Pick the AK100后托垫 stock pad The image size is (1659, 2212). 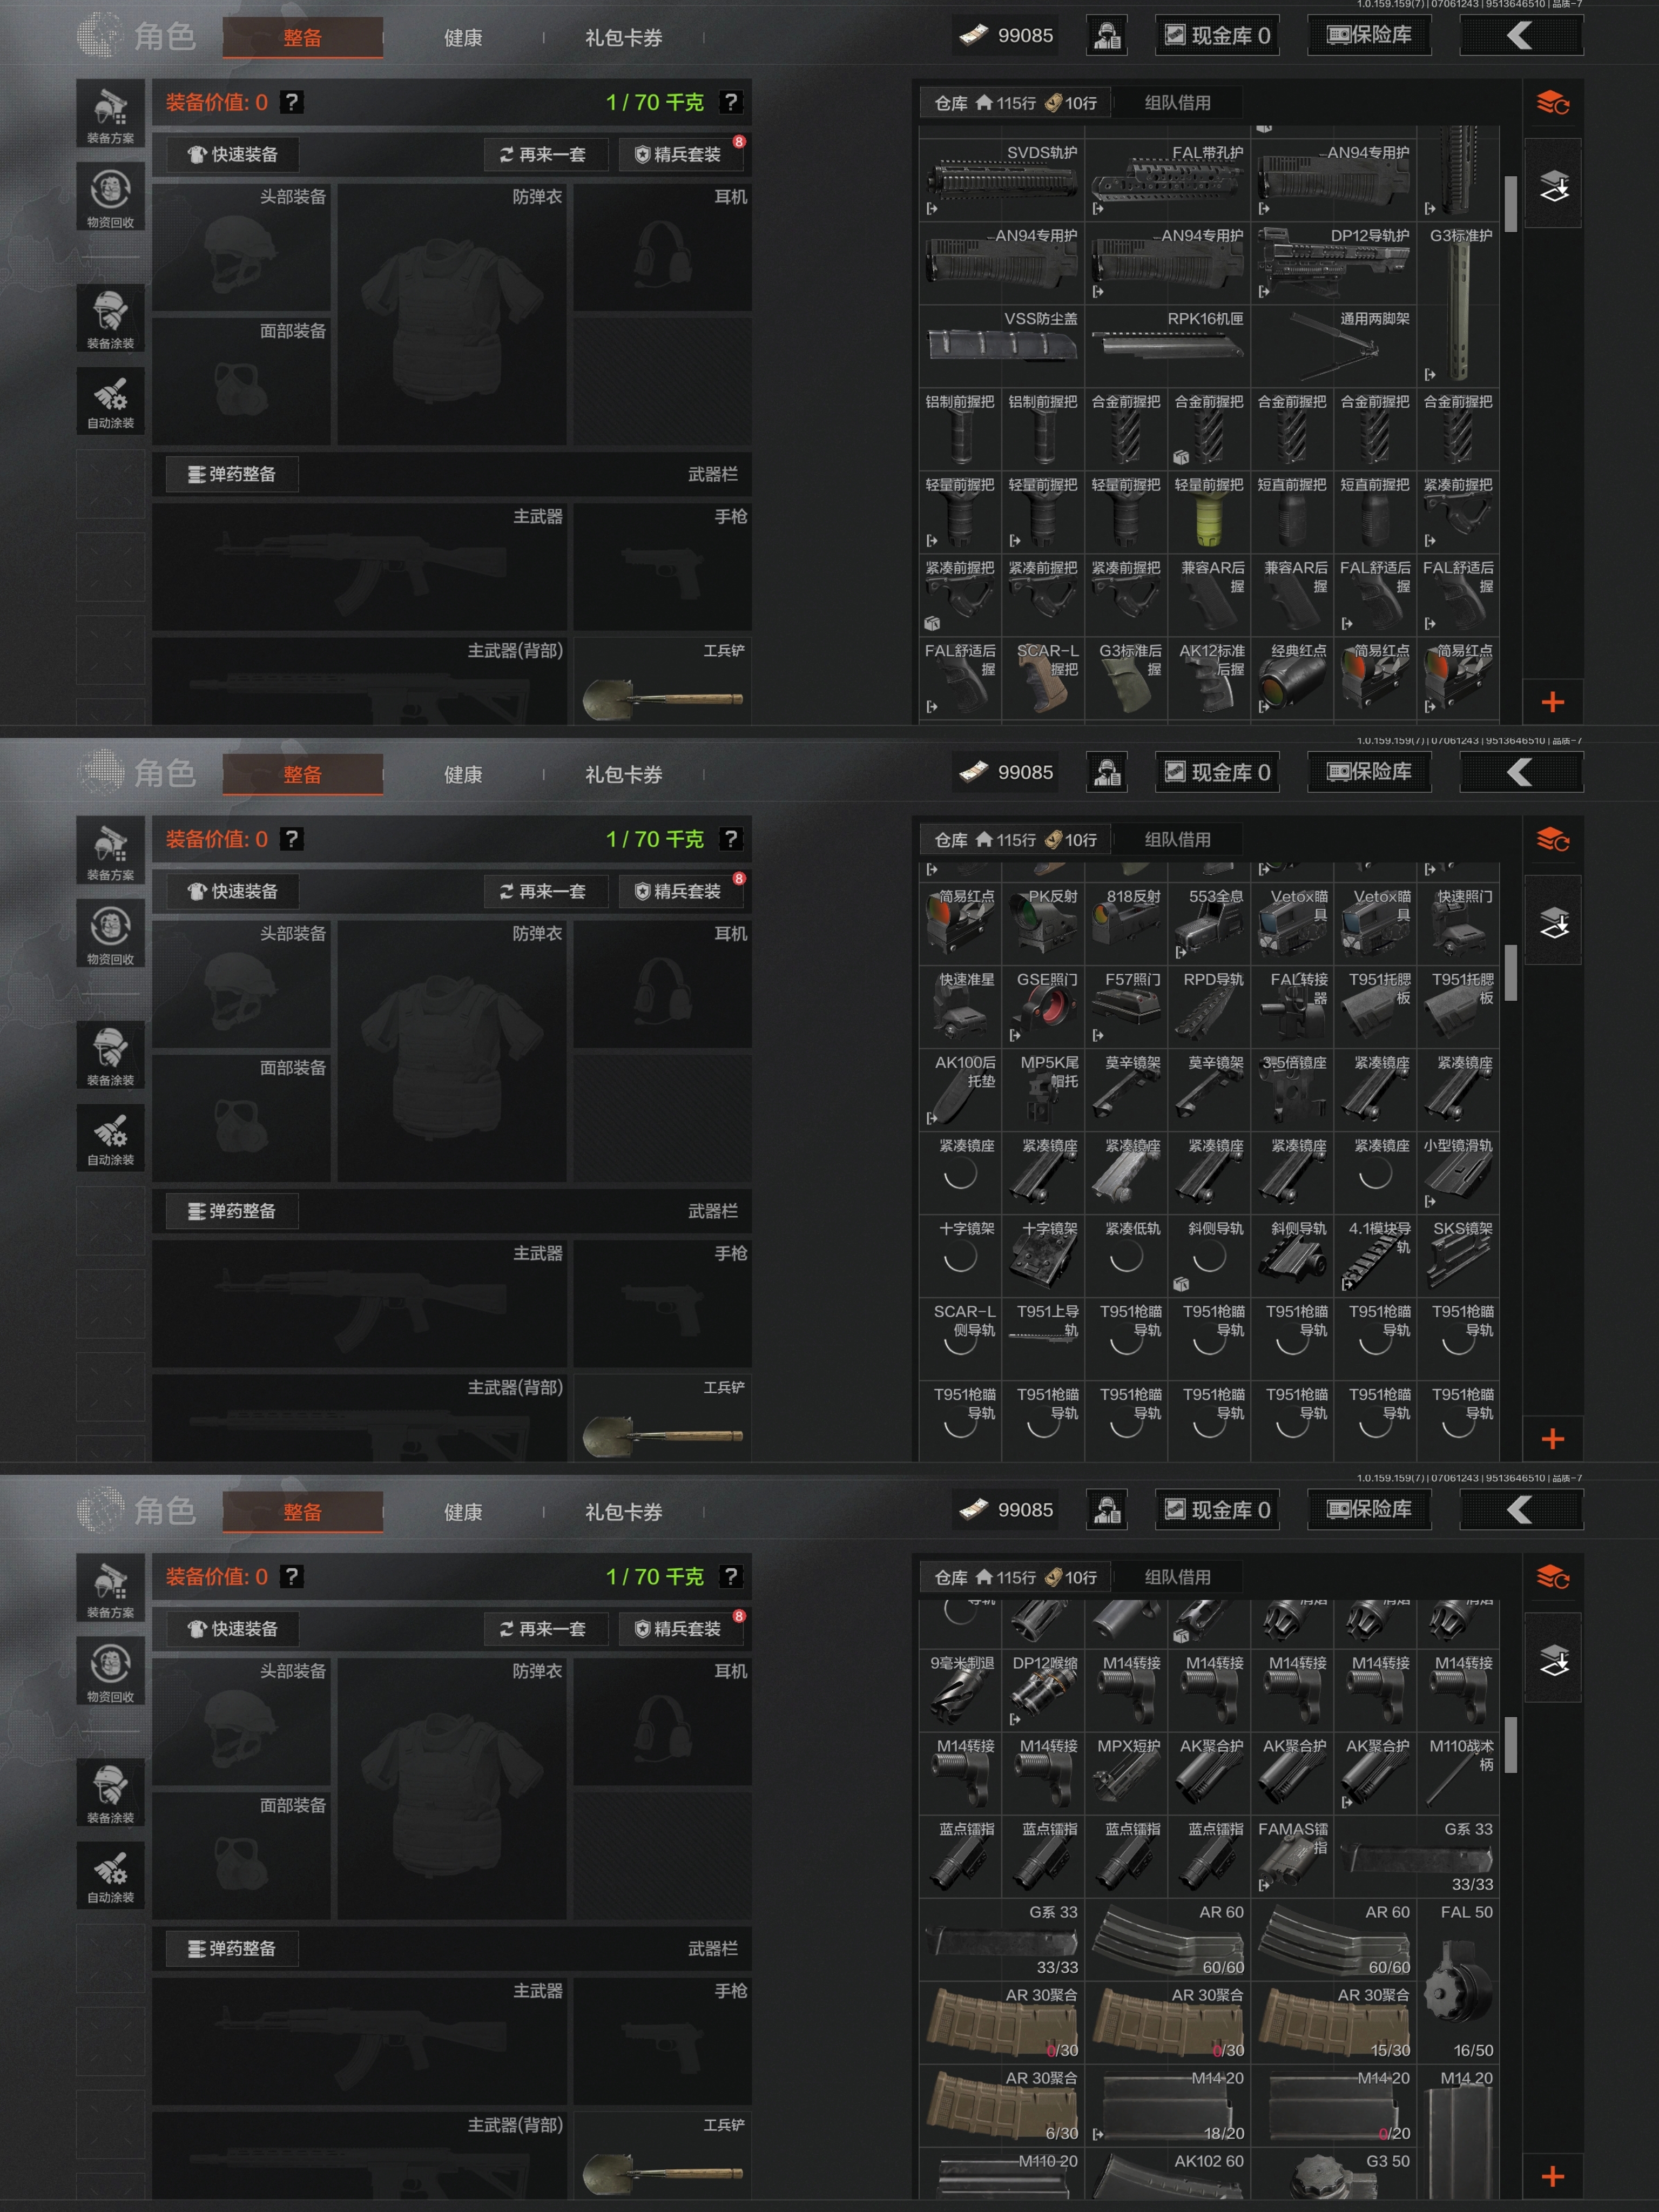point(960,1088)
